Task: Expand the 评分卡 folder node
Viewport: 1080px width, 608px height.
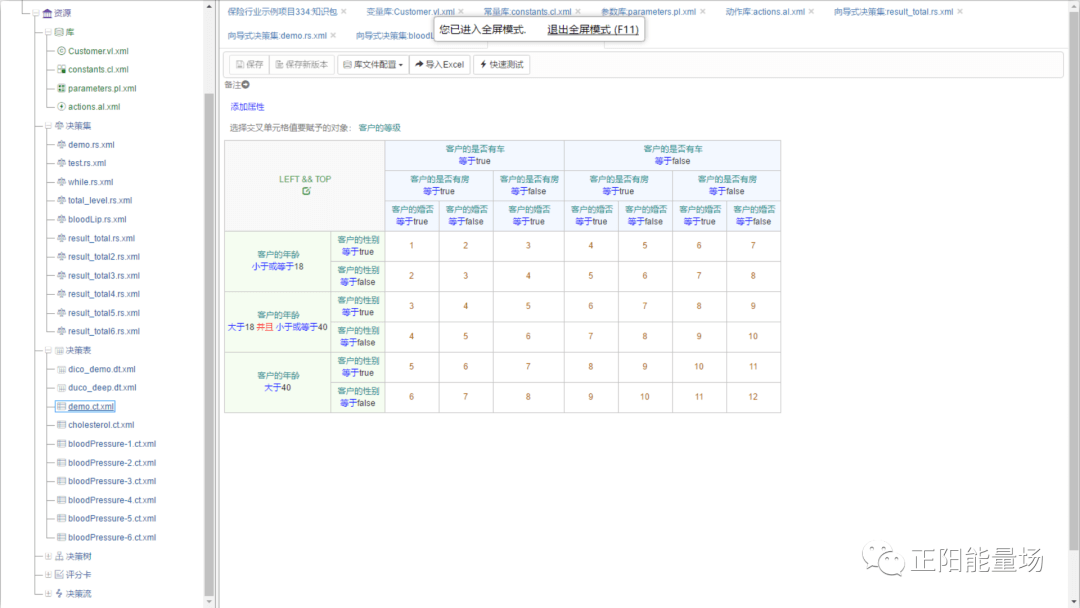Action: tap(48, 575)
